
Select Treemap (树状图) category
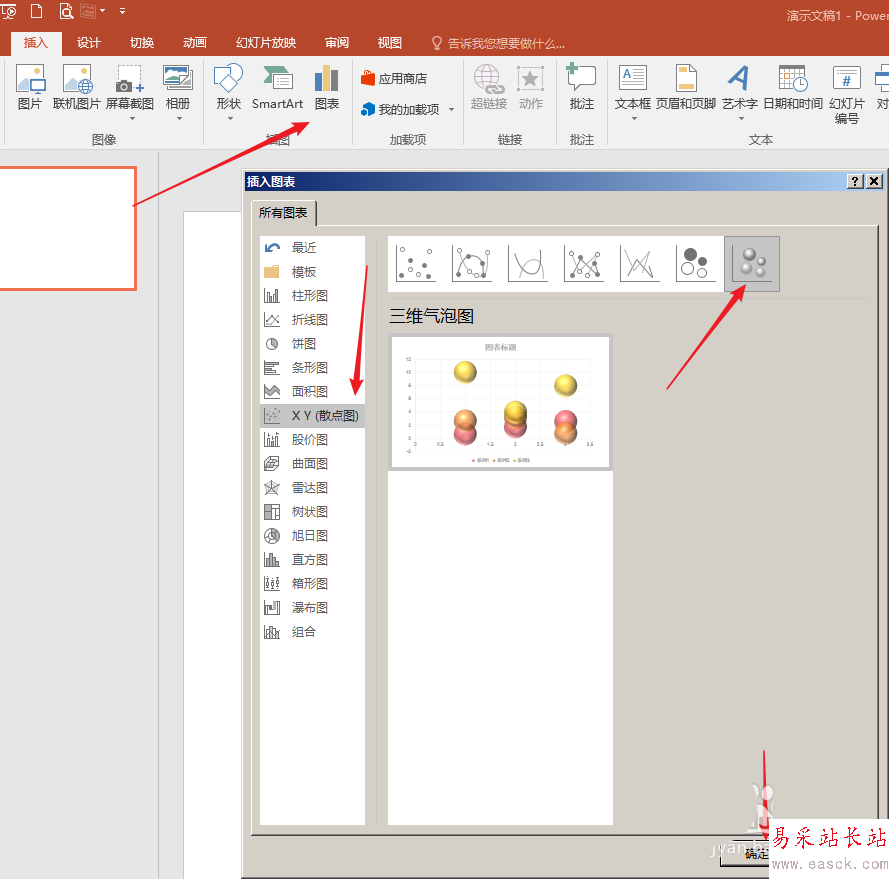tap(312, 512)
